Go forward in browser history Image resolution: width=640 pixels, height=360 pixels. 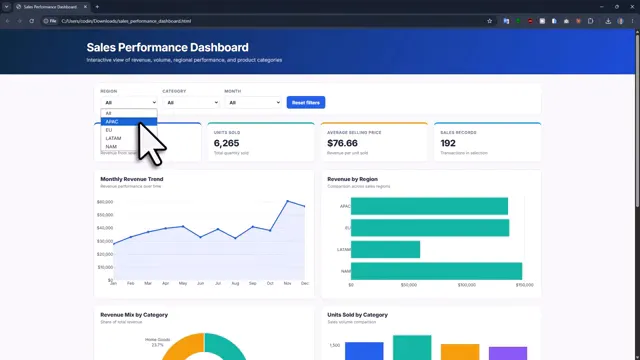19,21
